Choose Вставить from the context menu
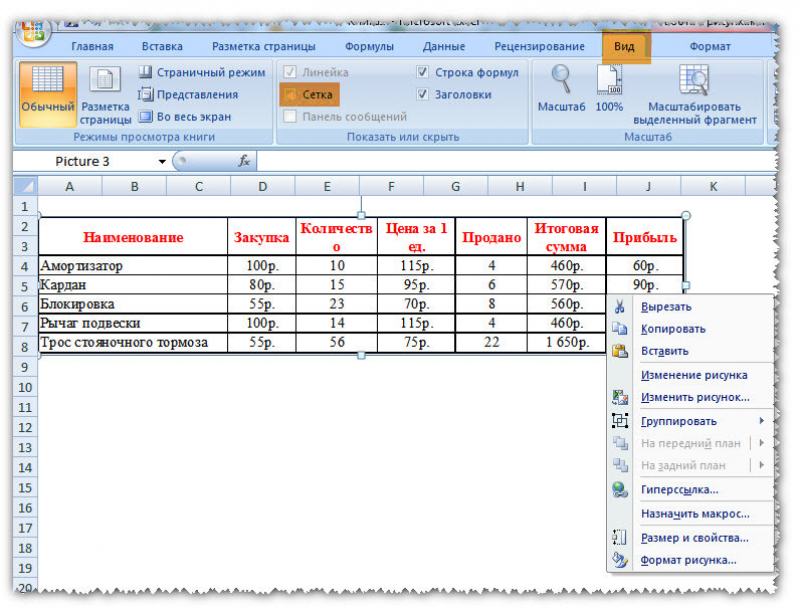Image resolution: width=800 pixels, height=614 pixels. click(x=664, y=351)
